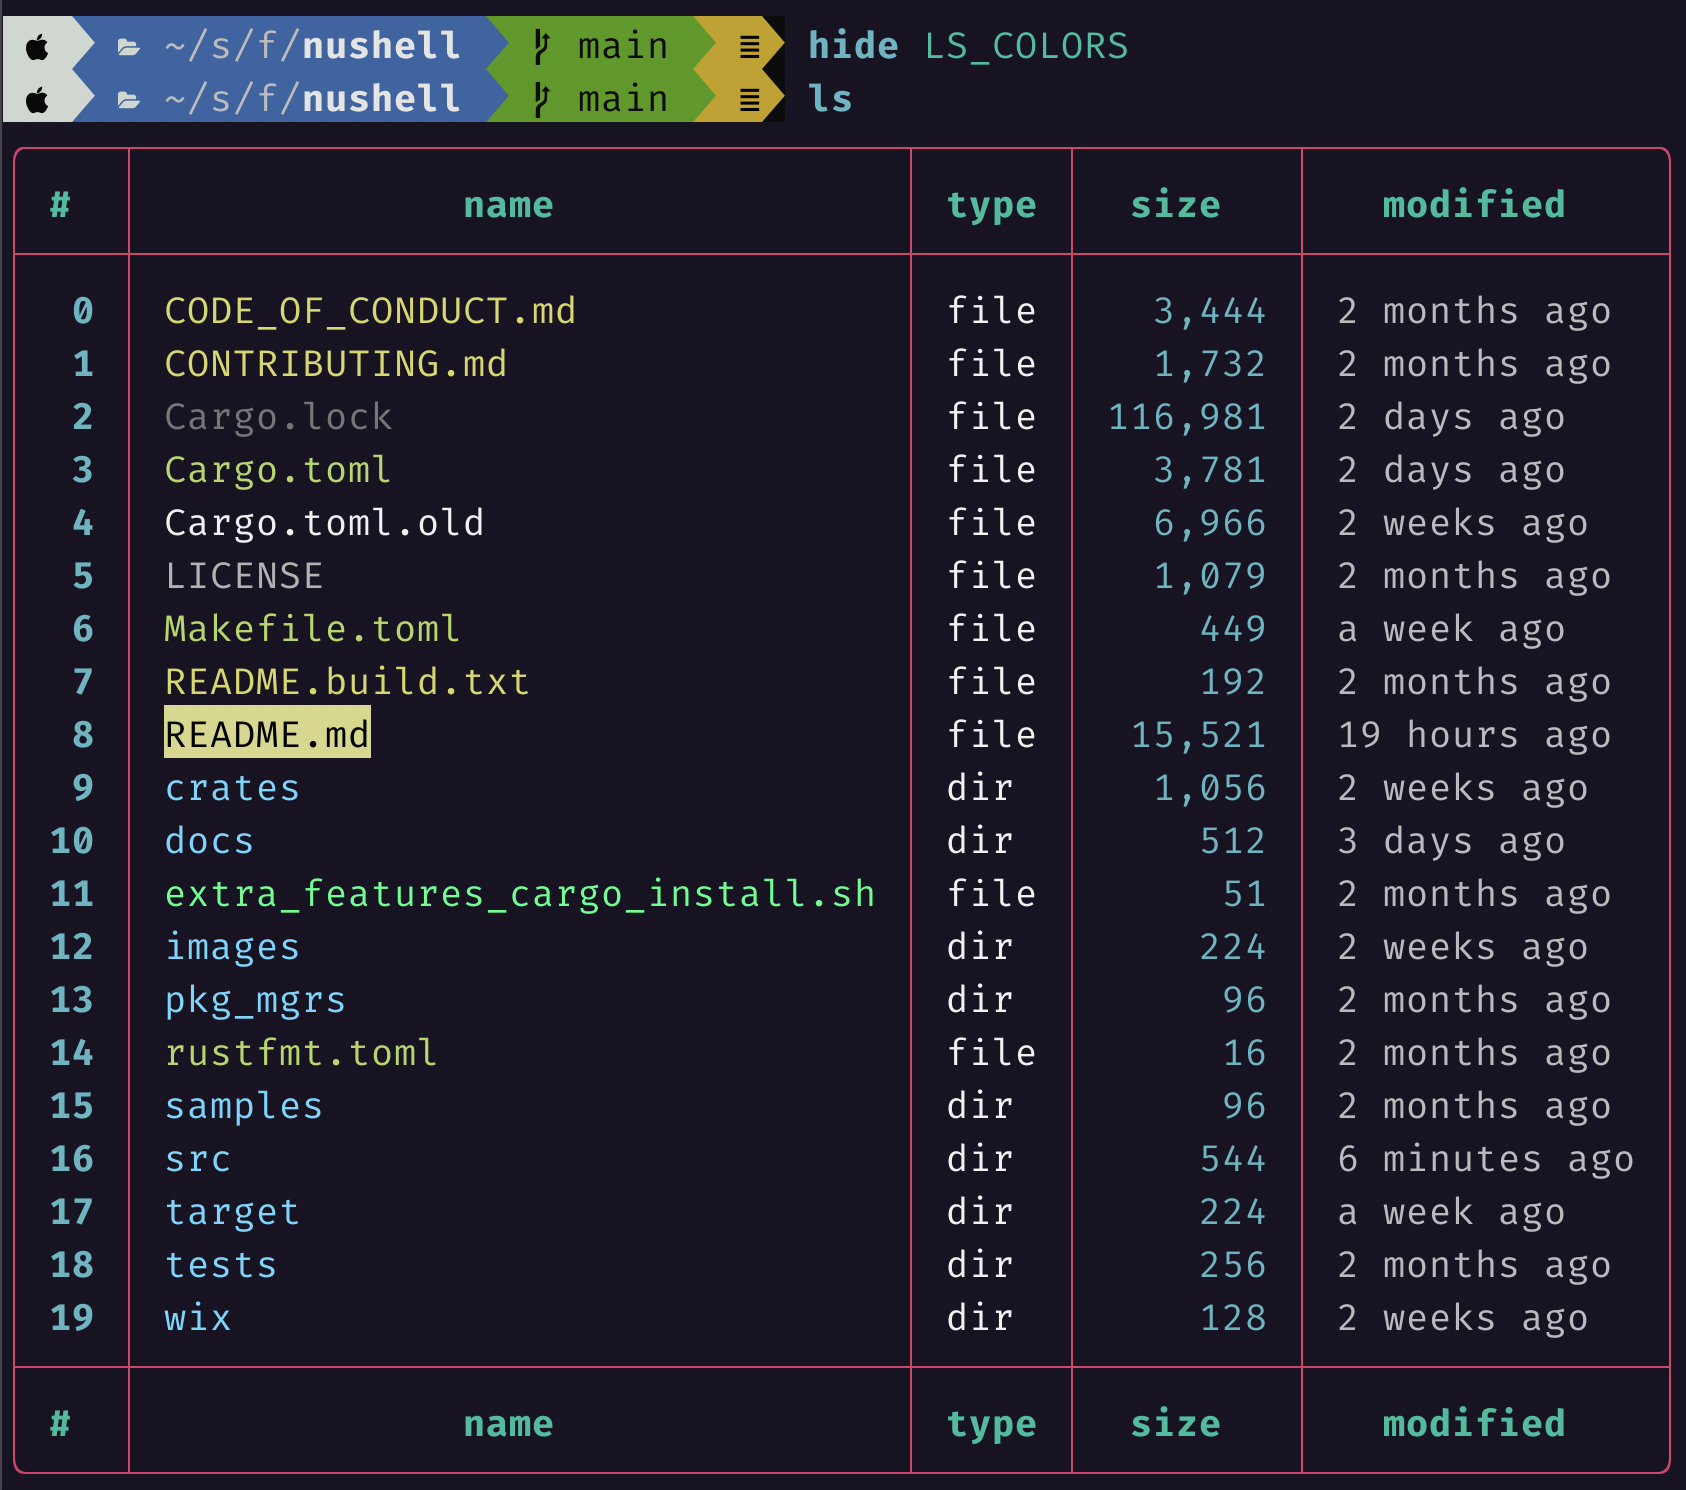The image size is (1686, 1490).
Task: Click the hamburger status icon in the second prompt
Action: [x=748, y=97]
